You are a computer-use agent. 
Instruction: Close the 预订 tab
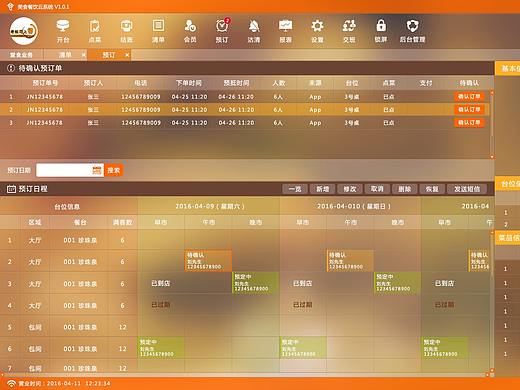pyautogui.click(x=127, y=55)
